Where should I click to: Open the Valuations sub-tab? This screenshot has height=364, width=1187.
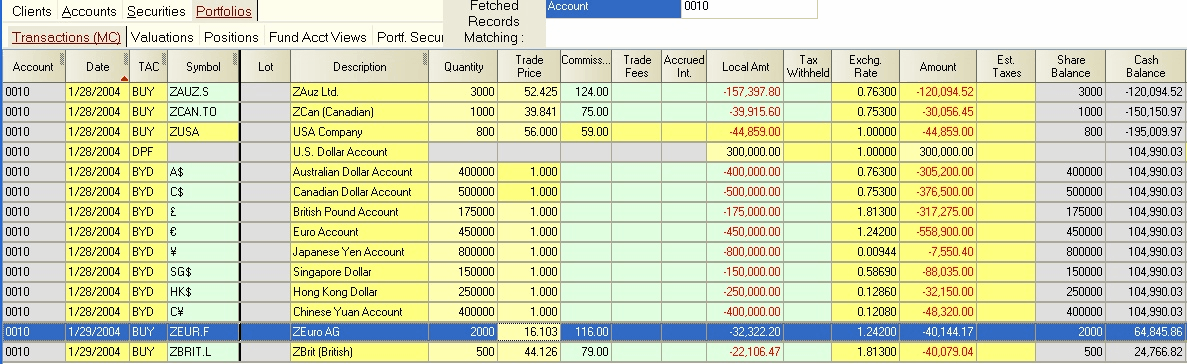pyautogui.click(x=162, y=37)
